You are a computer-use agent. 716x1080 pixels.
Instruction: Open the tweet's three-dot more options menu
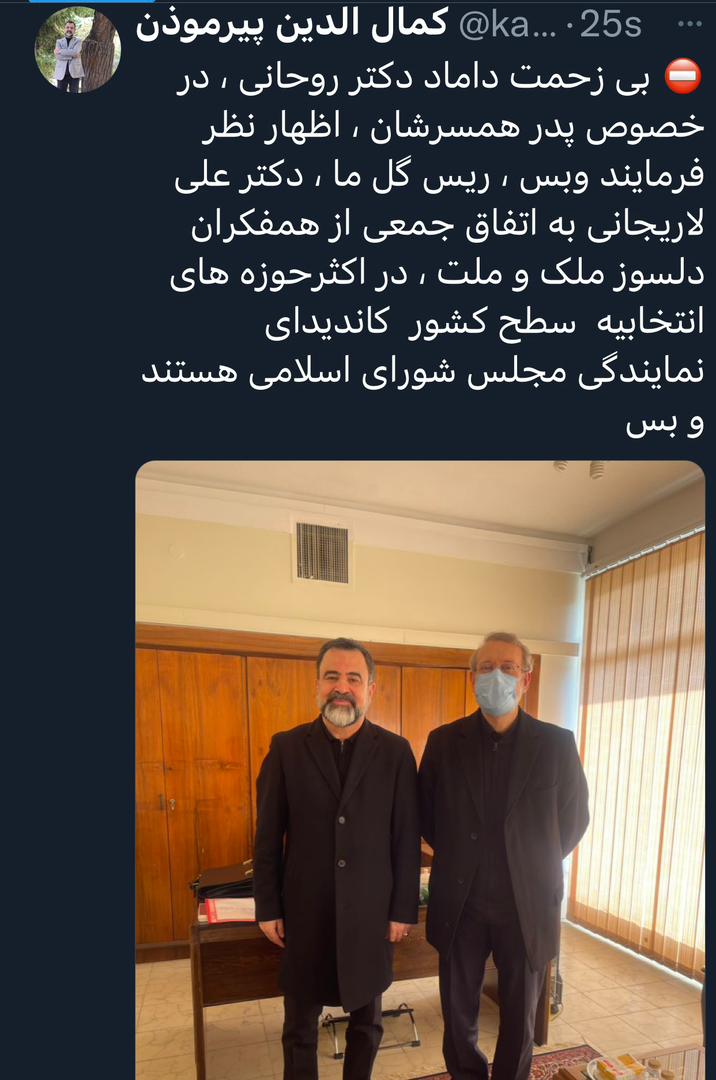pyautogui.click(x=689, y=25)
